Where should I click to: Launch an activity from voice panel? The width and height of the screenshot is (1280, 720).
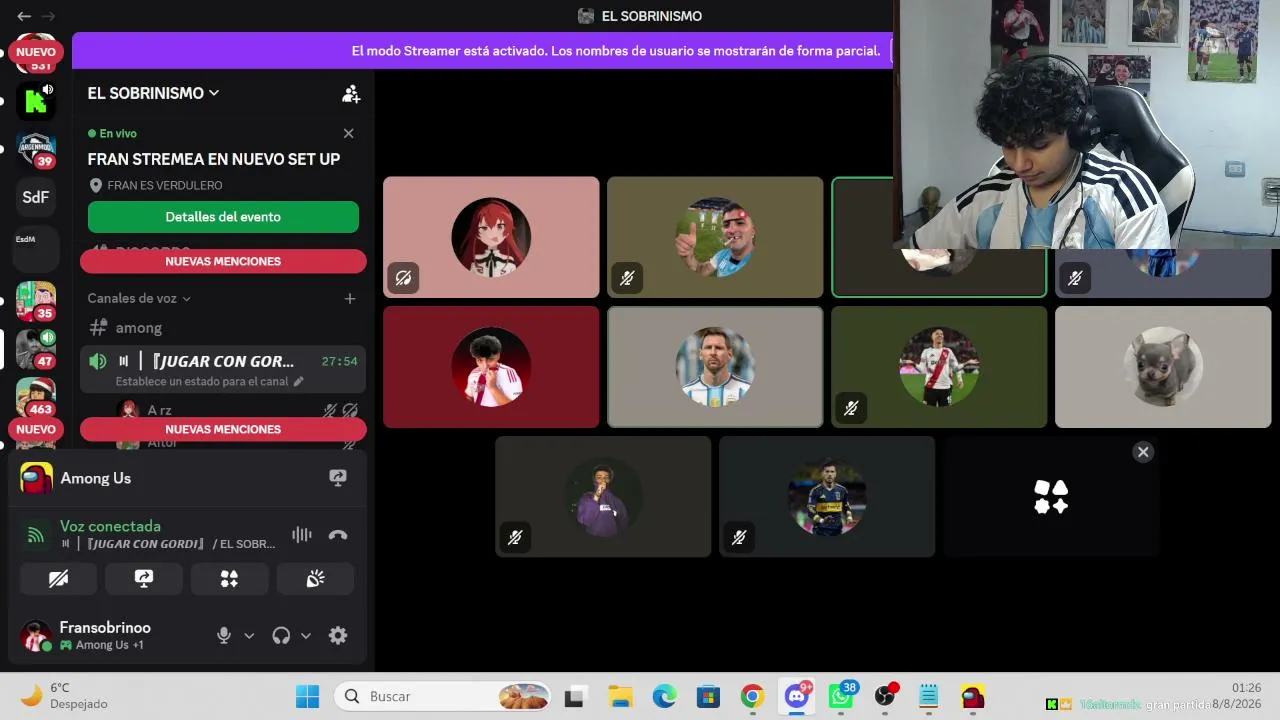[x=230, y=579]
